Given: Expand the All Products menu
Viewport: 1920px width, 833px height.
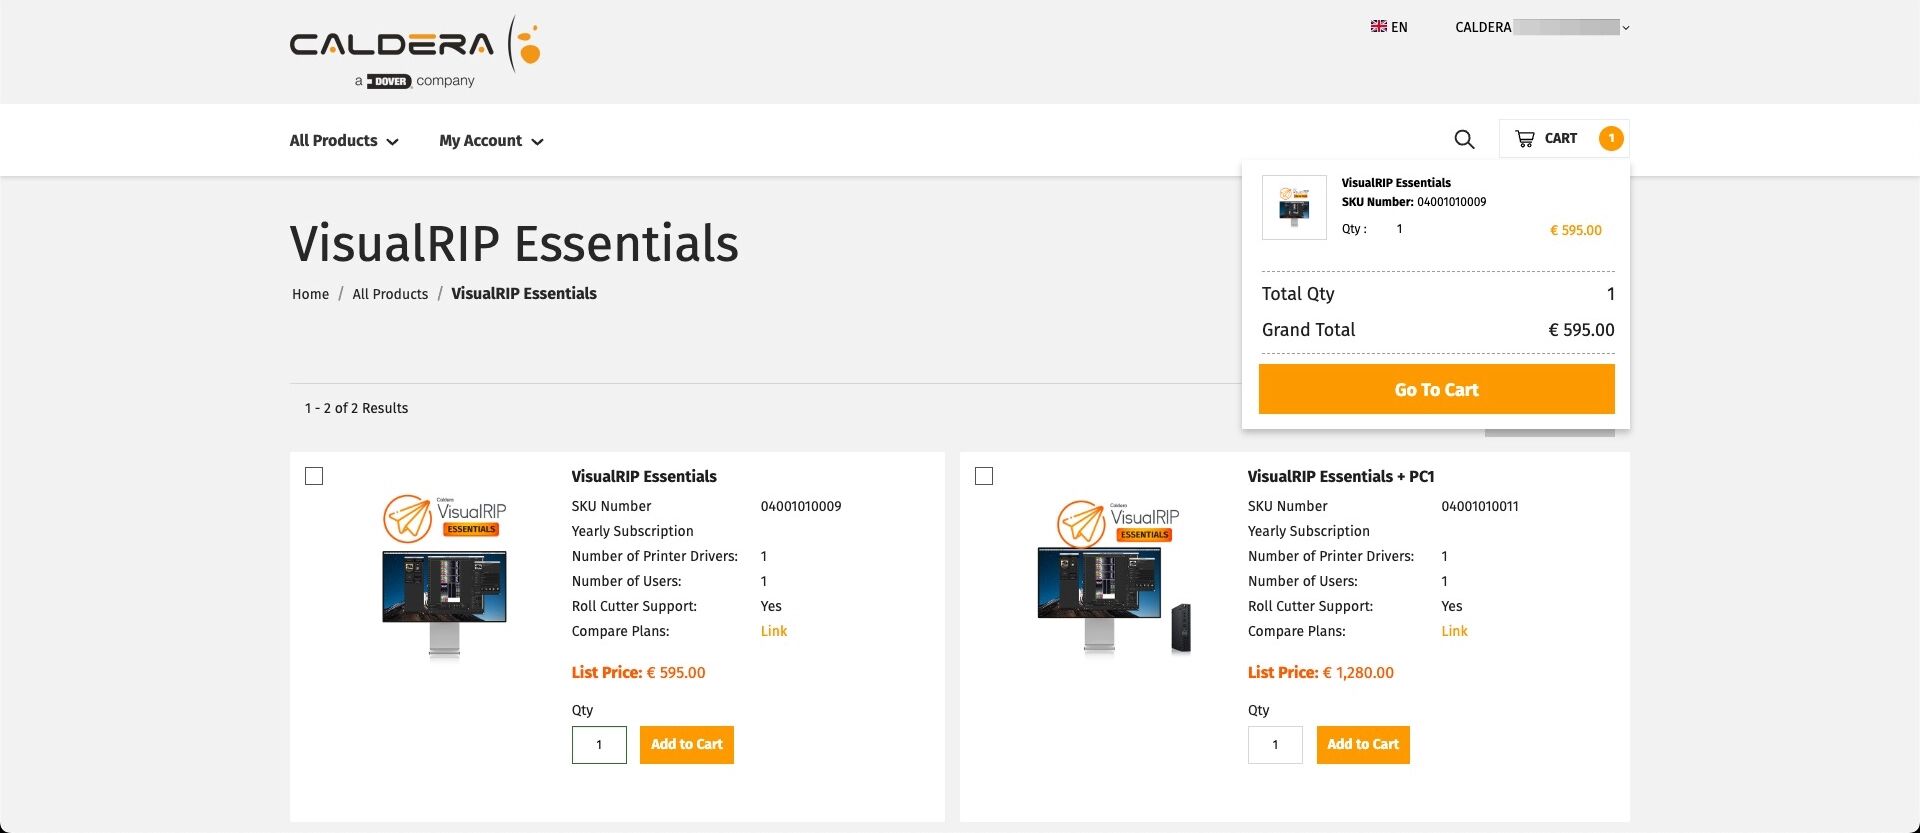Looking at the screenshot, I should (343, 141).
